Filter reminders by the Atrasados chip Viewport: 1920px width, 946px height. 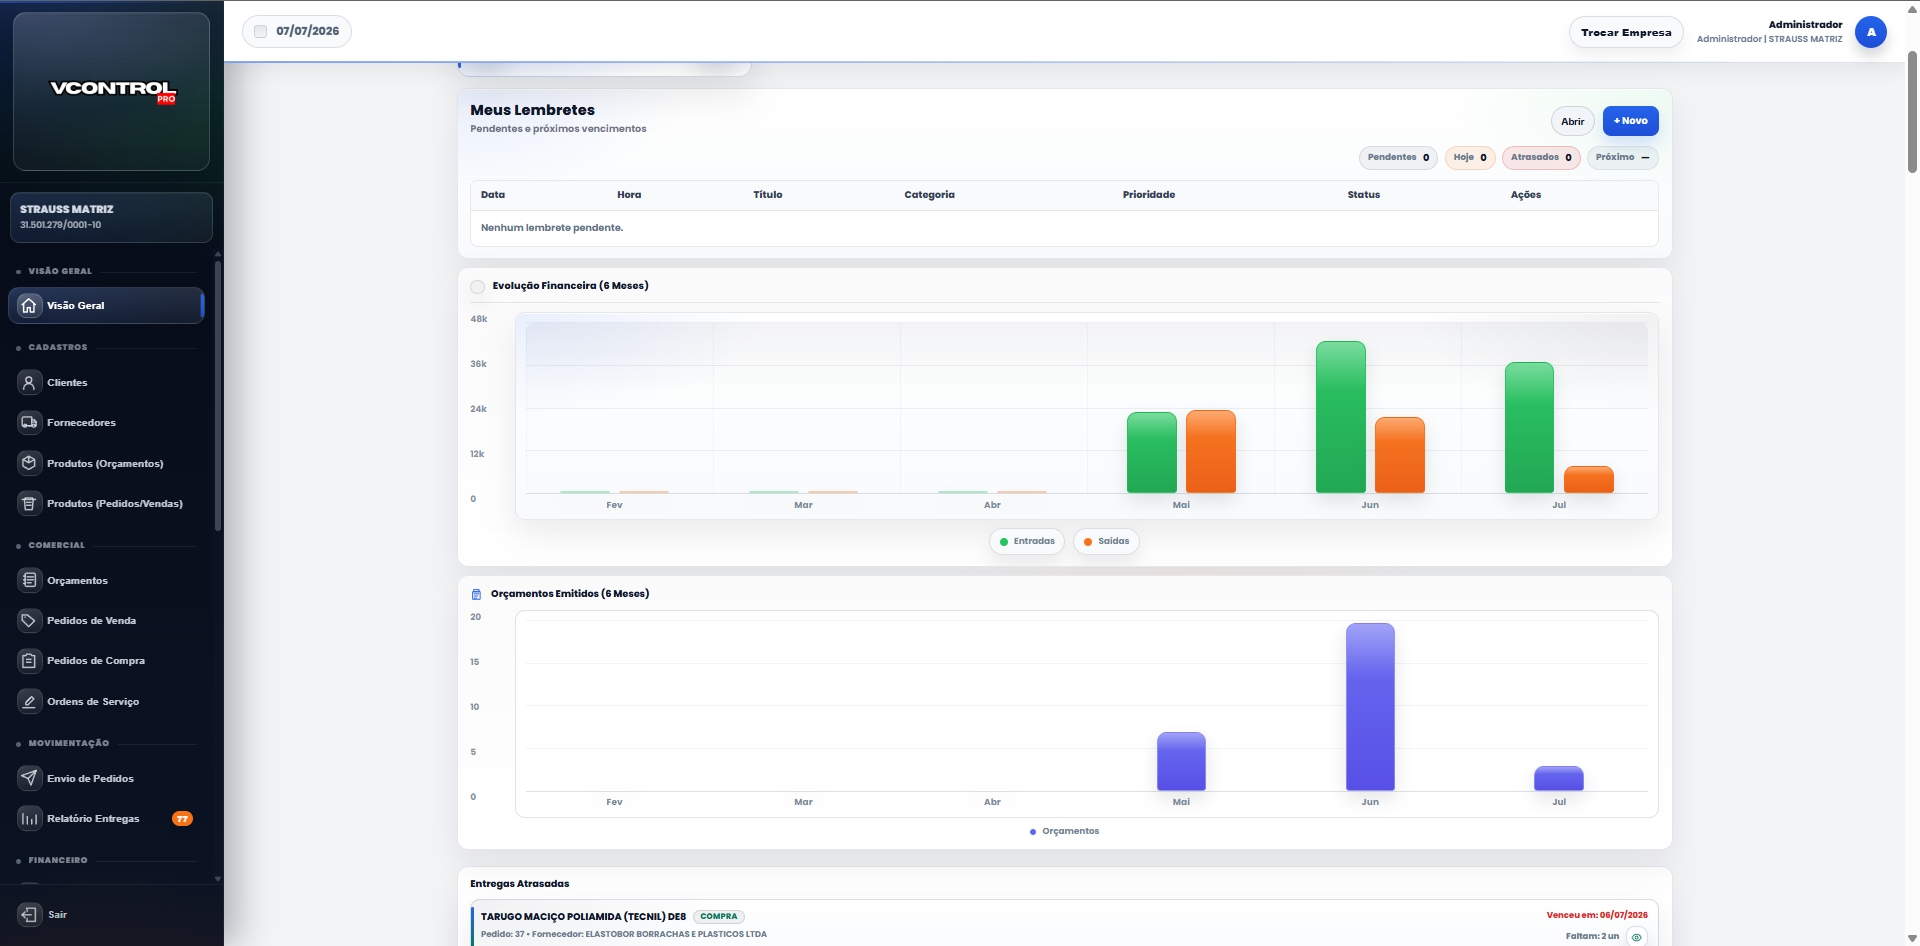pyautogui.click(x=1540, y=157)
